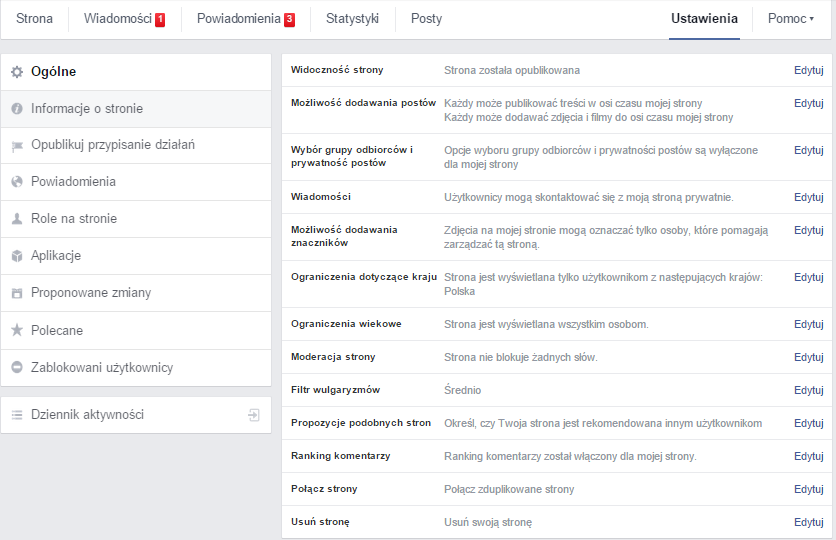Viewport: 836px width, 540px height.
Task: Click 'Strona nie blokuje żadnych słów.' text
Action: [x=521, y=357]
